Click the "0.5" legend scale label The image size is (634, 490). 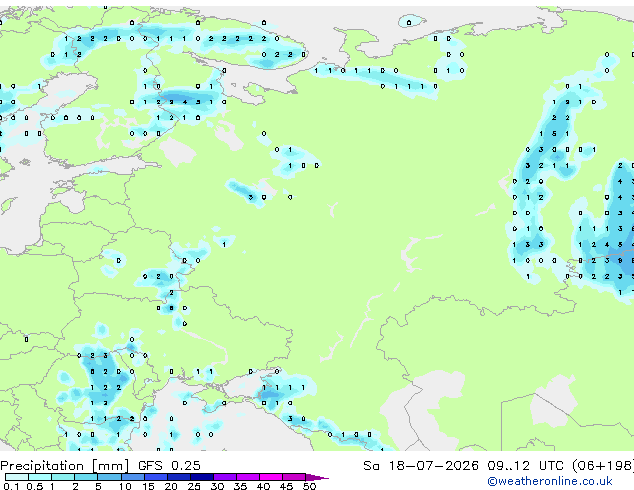(x=35, y=486)
